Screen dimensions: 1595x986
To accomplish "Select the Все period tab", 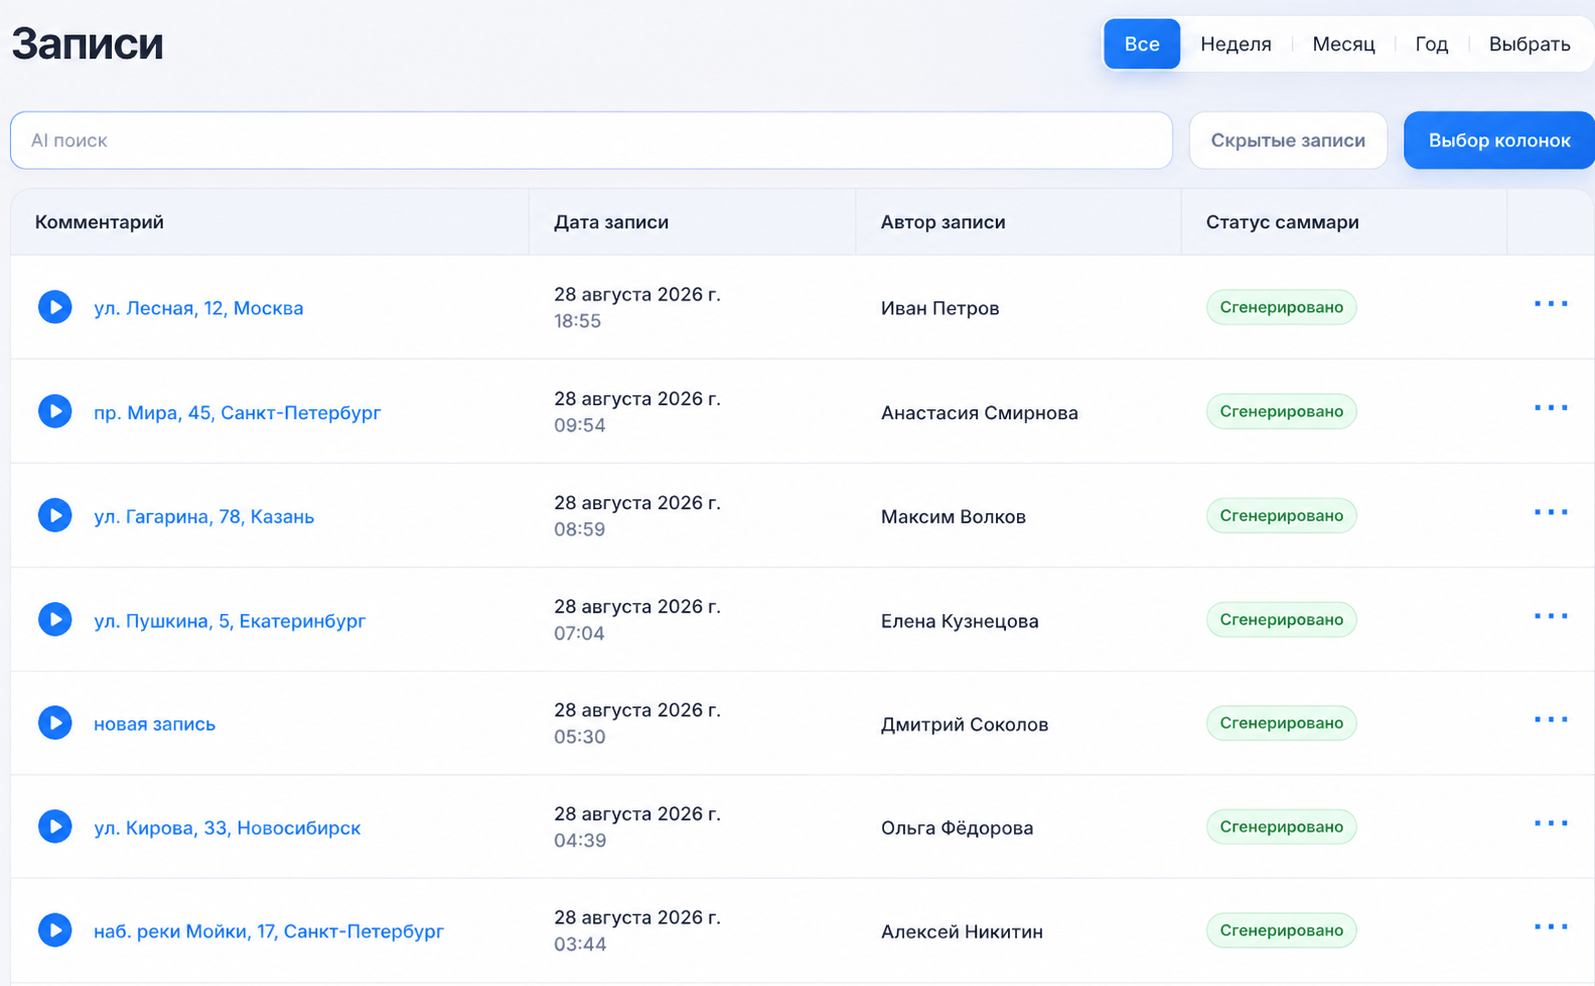I will click(x=1142, y=44).
